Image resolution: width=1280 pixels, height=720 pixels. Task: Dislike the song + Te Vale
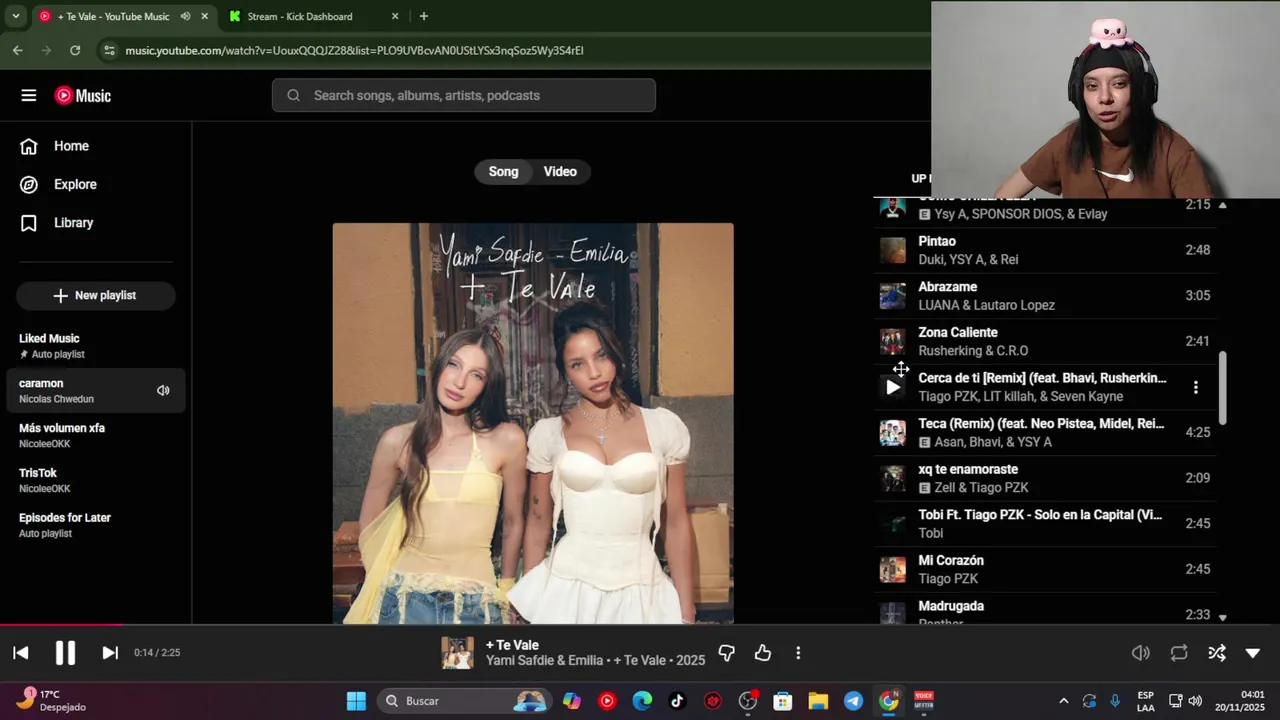point(727,653)
